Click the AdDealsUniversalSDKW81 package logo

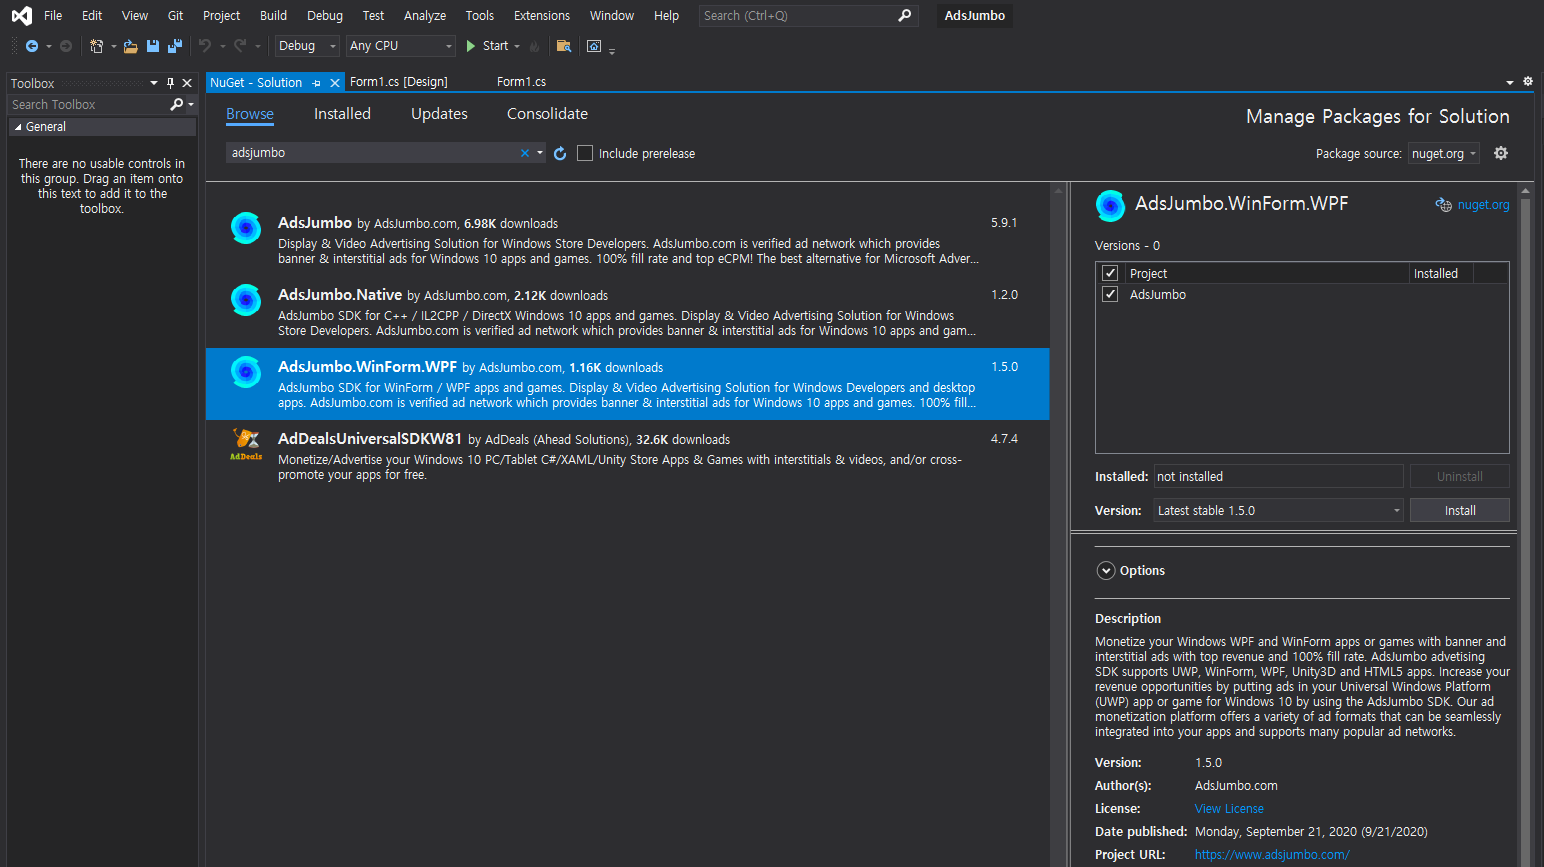246,444
